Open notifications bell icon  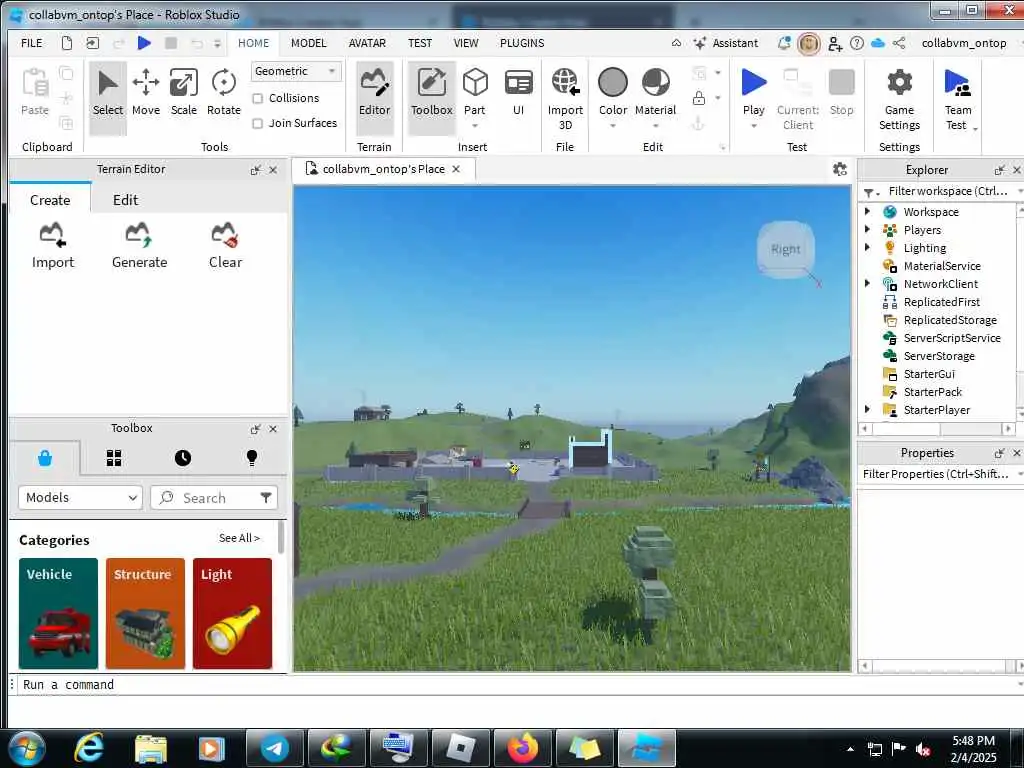(x=784, y=43)
